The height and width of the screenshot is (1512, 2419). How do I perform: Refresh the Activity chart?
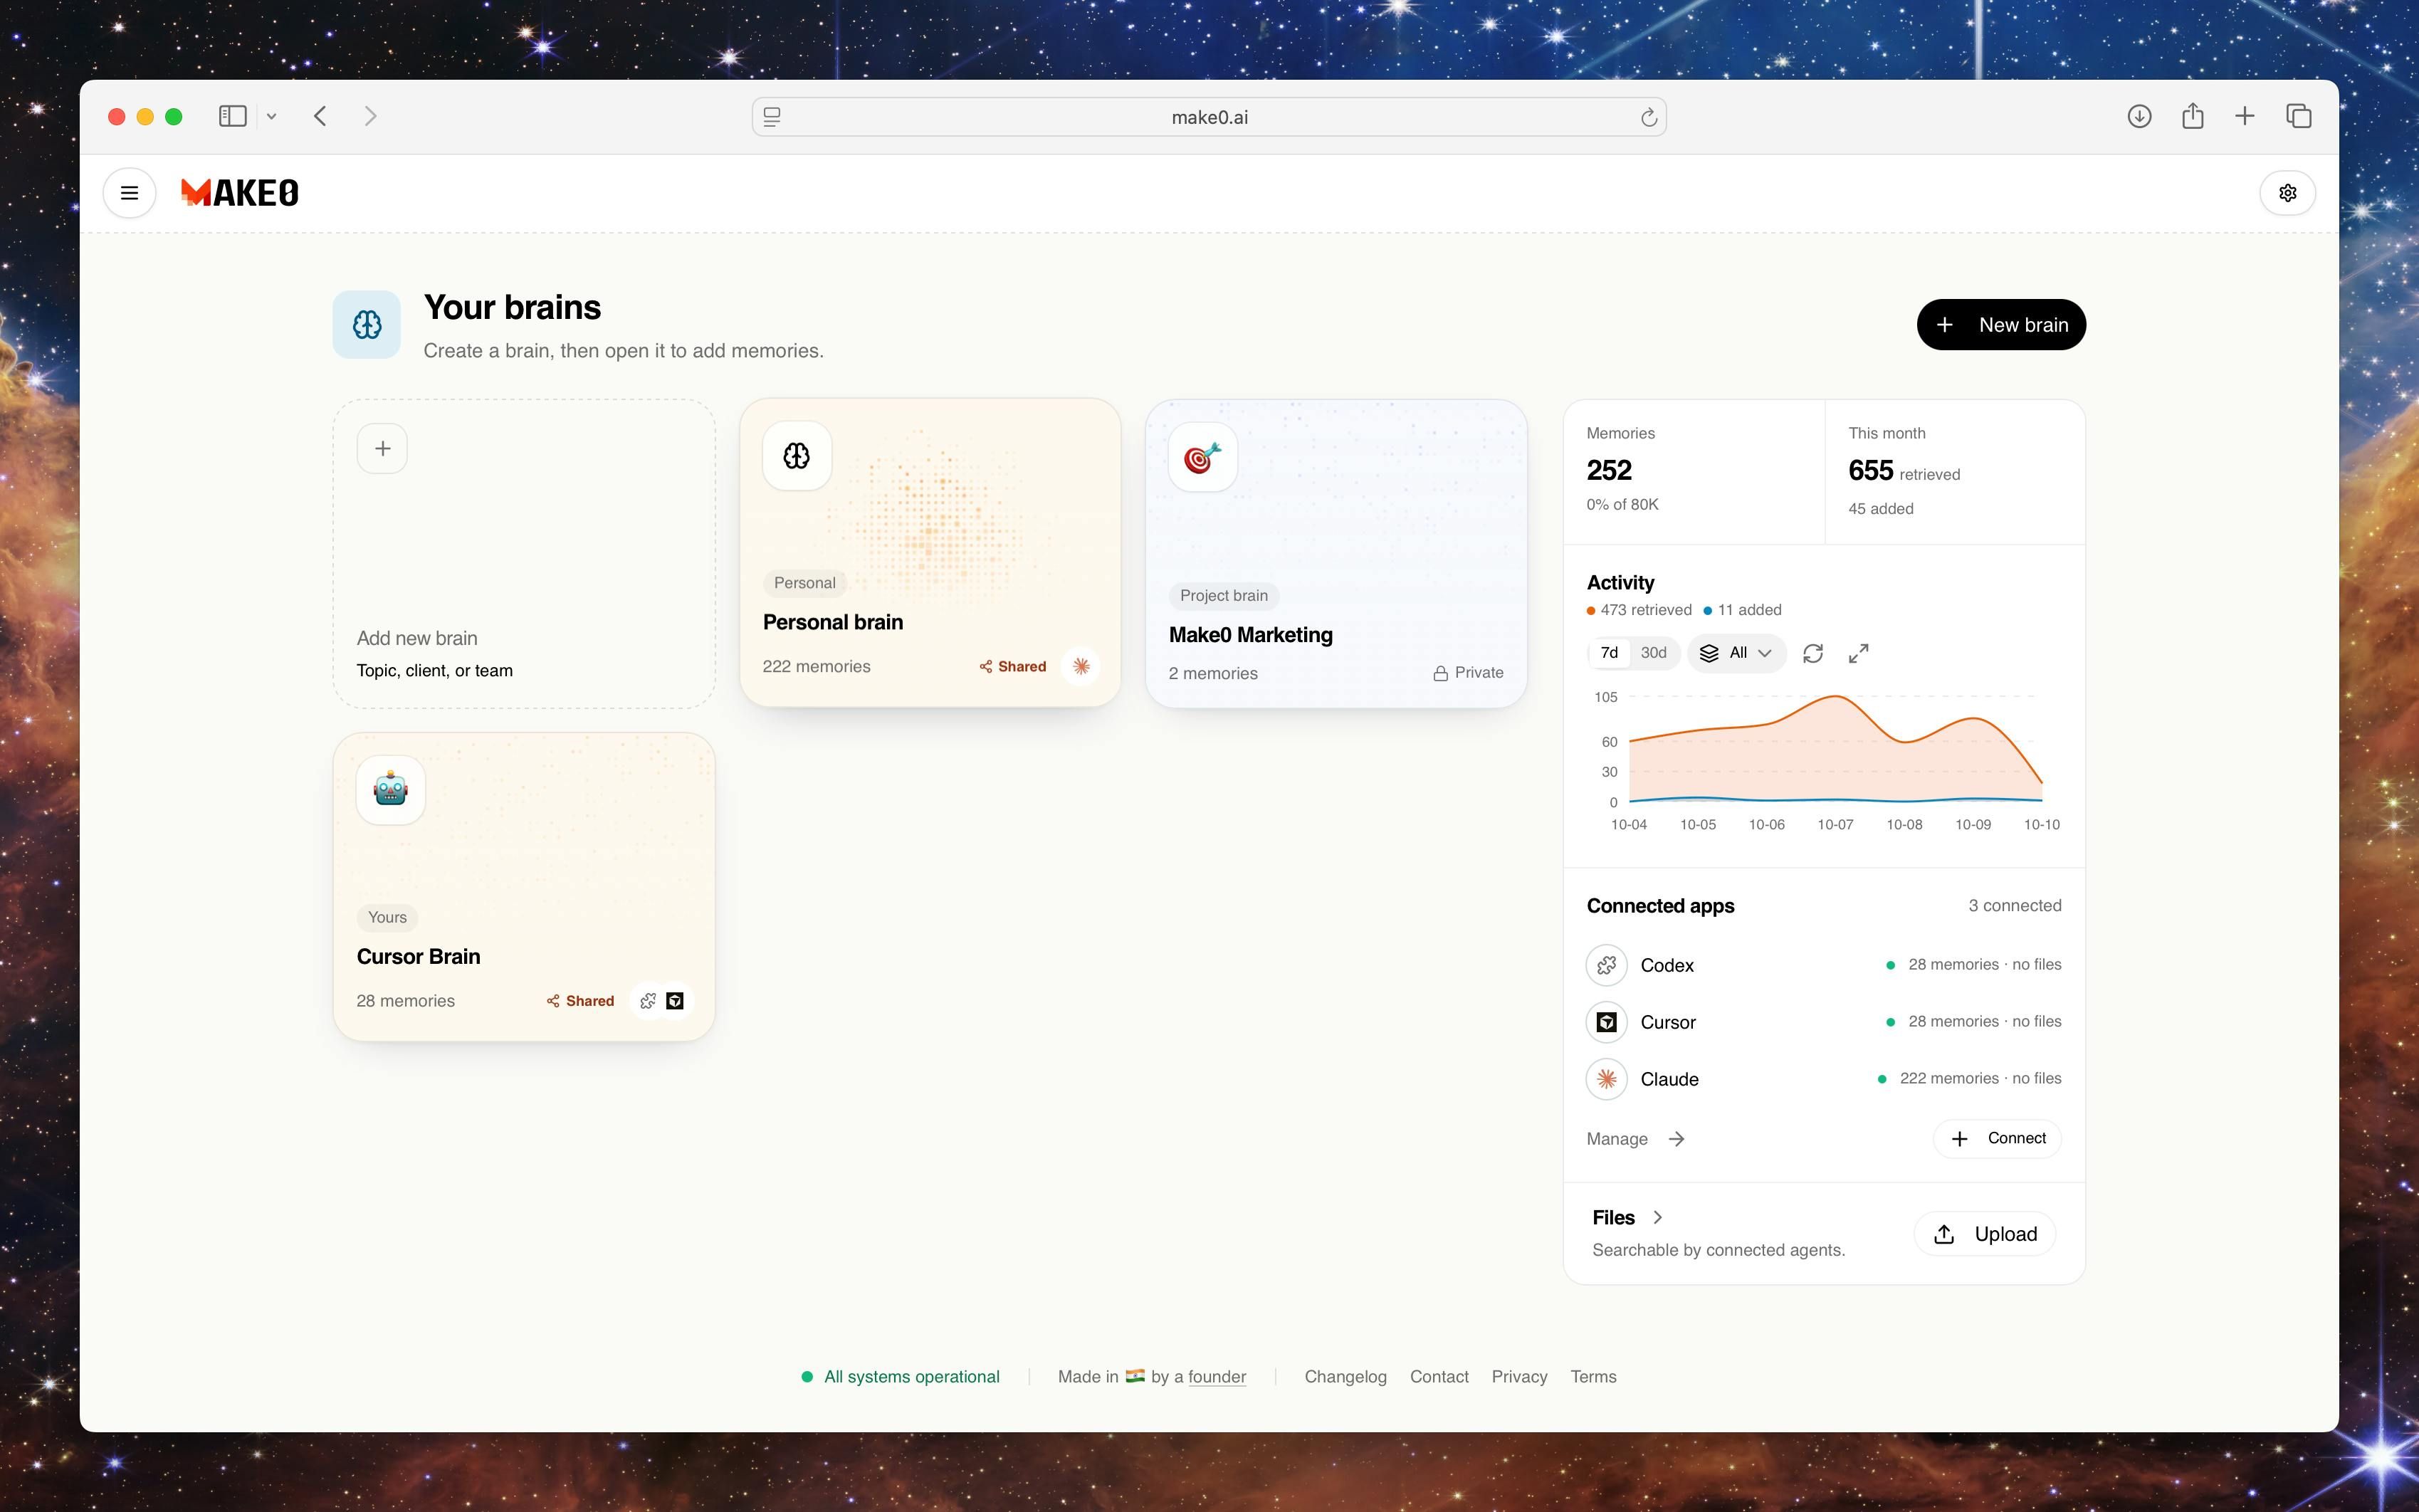pyautogui.click(x=1813, y=653)
